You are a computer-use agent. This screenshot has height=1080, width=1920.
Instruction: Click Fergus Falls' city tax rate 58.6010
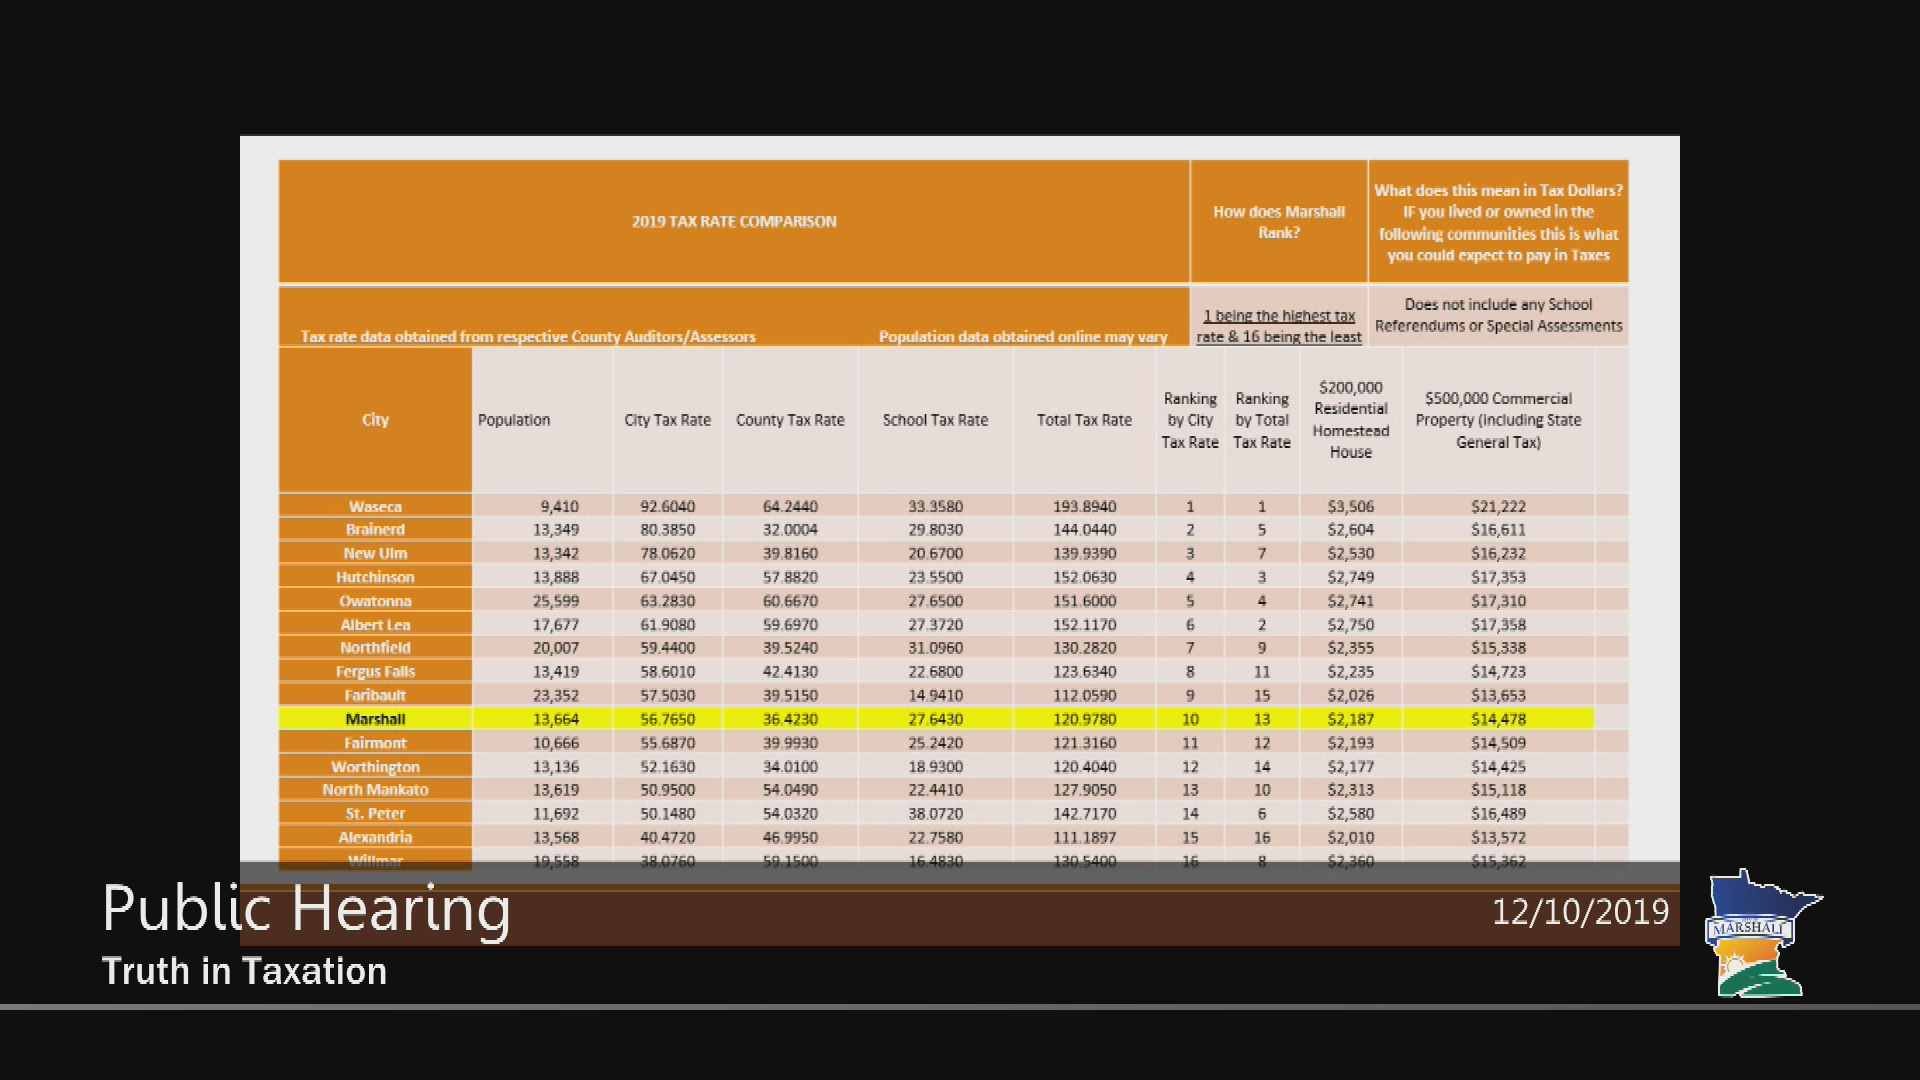coord(667,672)
